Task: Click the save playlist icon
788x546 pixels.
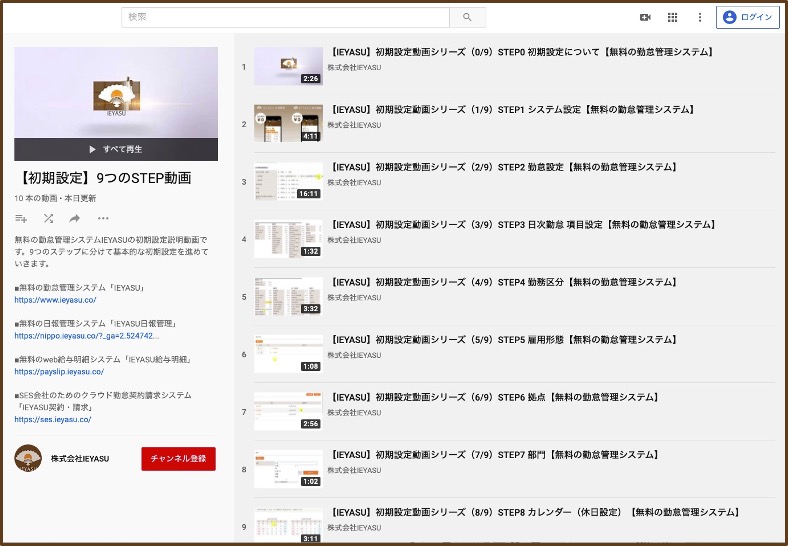Action: [21, 218]
